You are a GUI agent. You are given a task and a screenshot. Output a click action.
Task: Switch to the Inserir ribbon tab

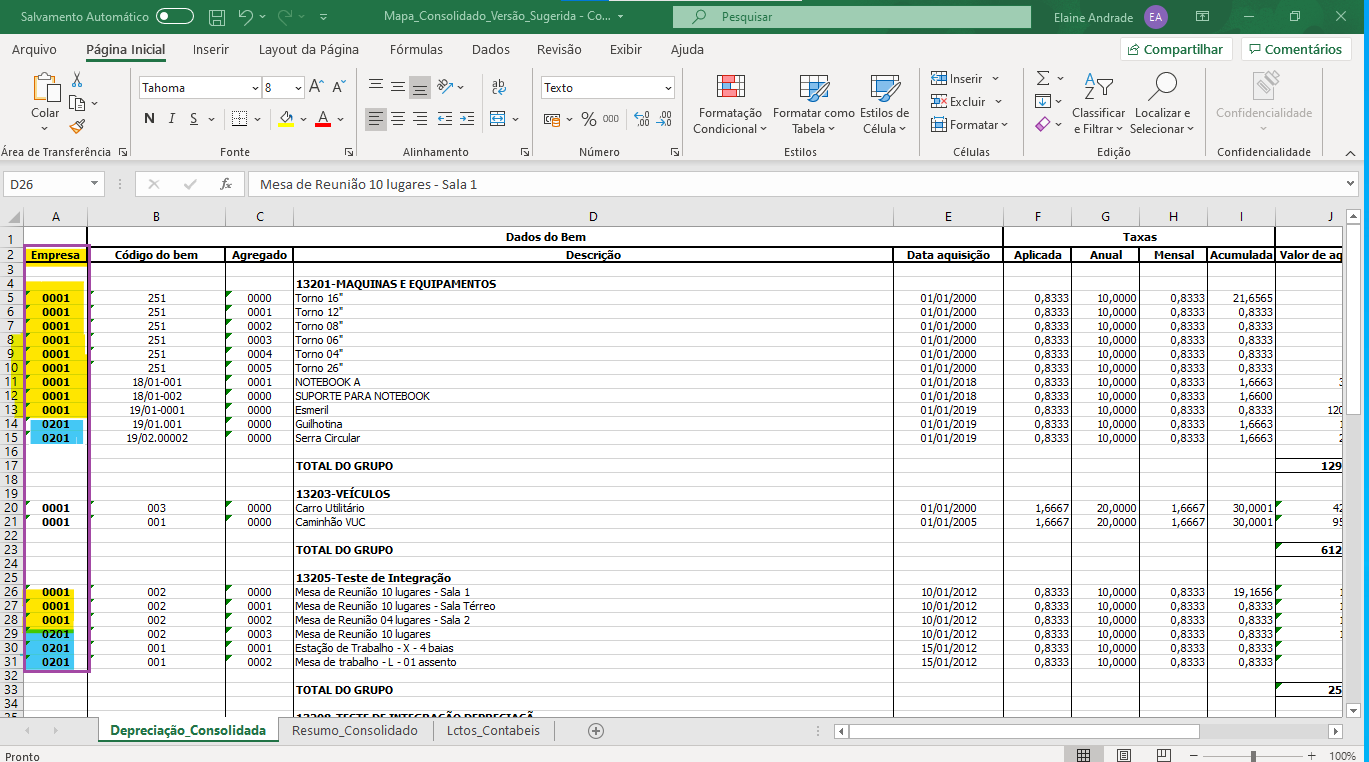tap(211, 49)
